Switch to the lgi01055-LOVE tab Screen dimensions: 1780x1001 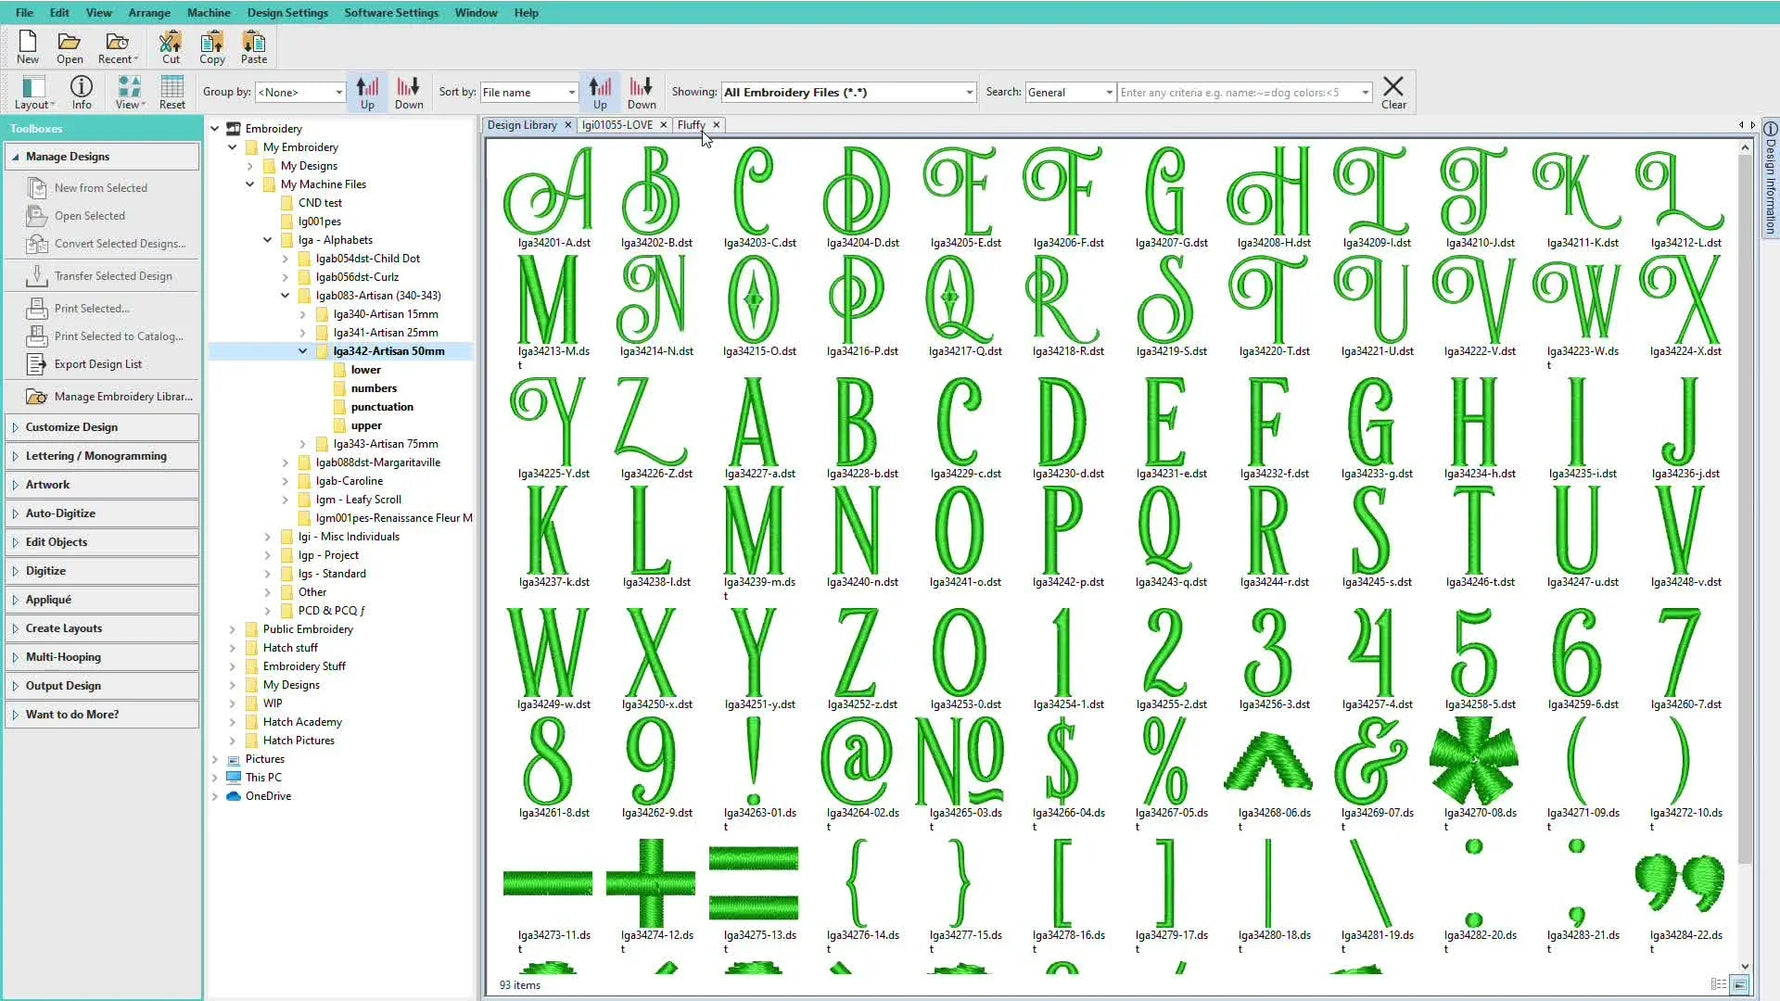point(617,125)
